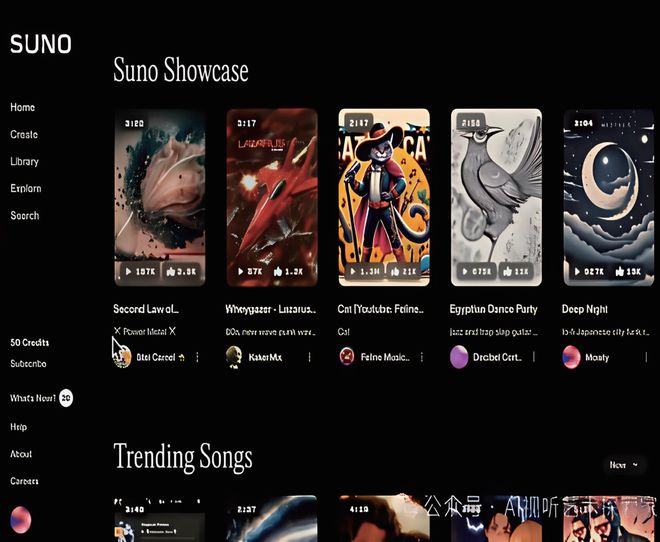Image resolution: width=660 pixels, height=542 pixels.
Task: Open the Deep Night title
Action: 585,309
